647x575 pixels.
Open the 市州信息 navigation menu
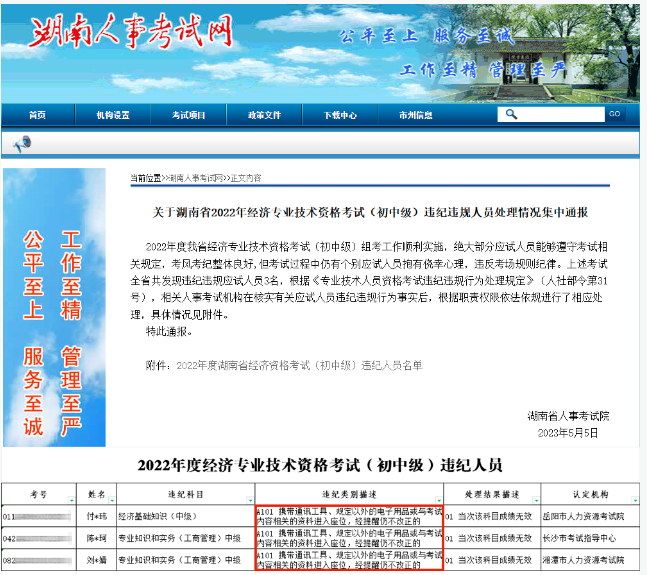(x=415, y=115)
